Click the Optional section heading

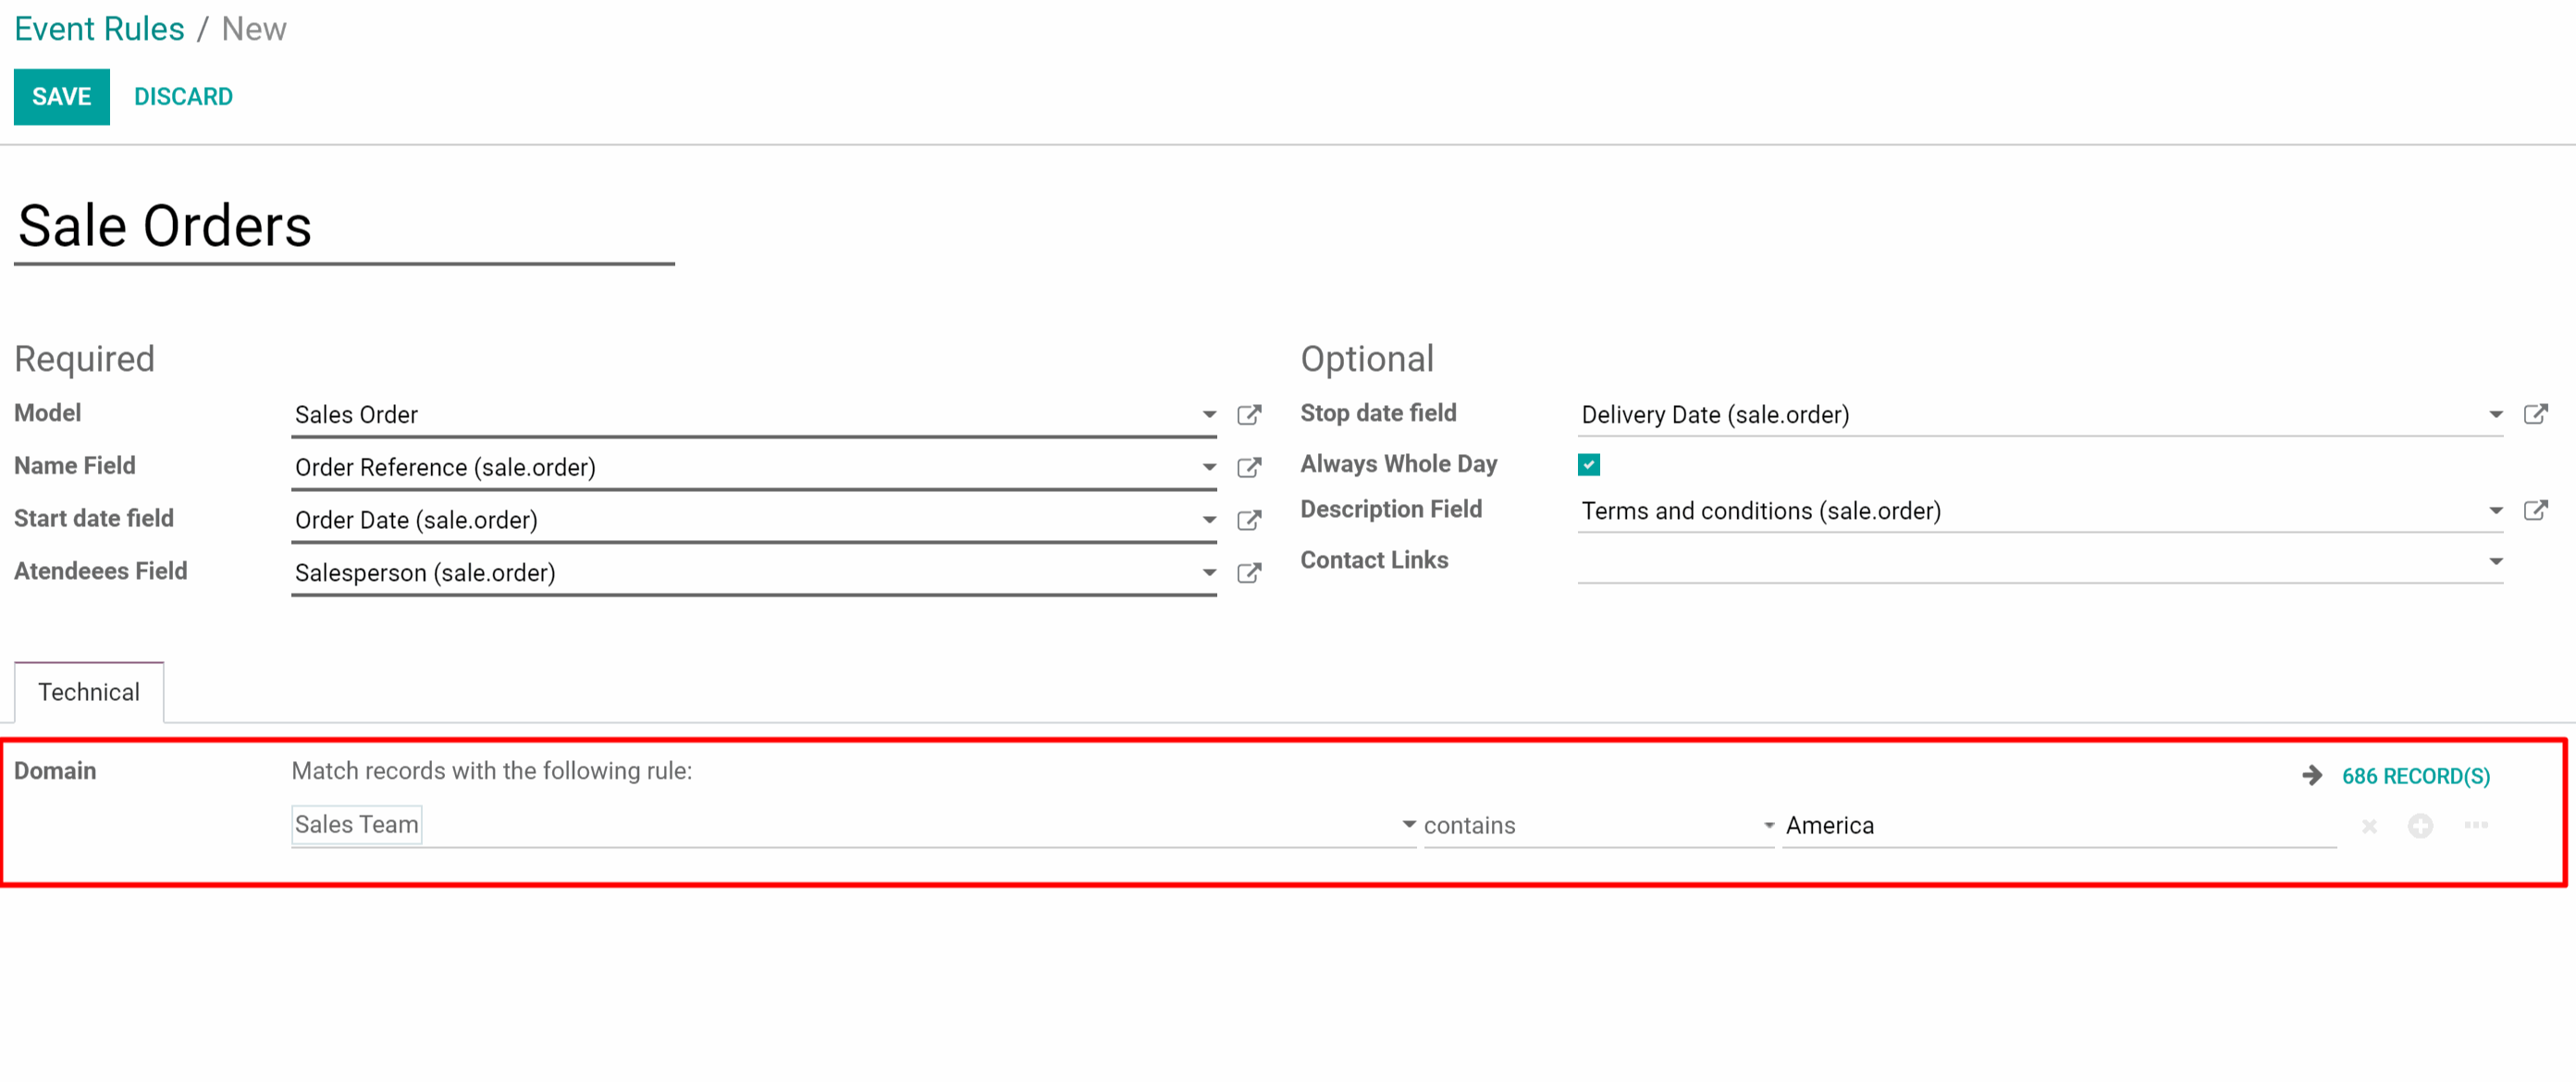(1367, 359)
